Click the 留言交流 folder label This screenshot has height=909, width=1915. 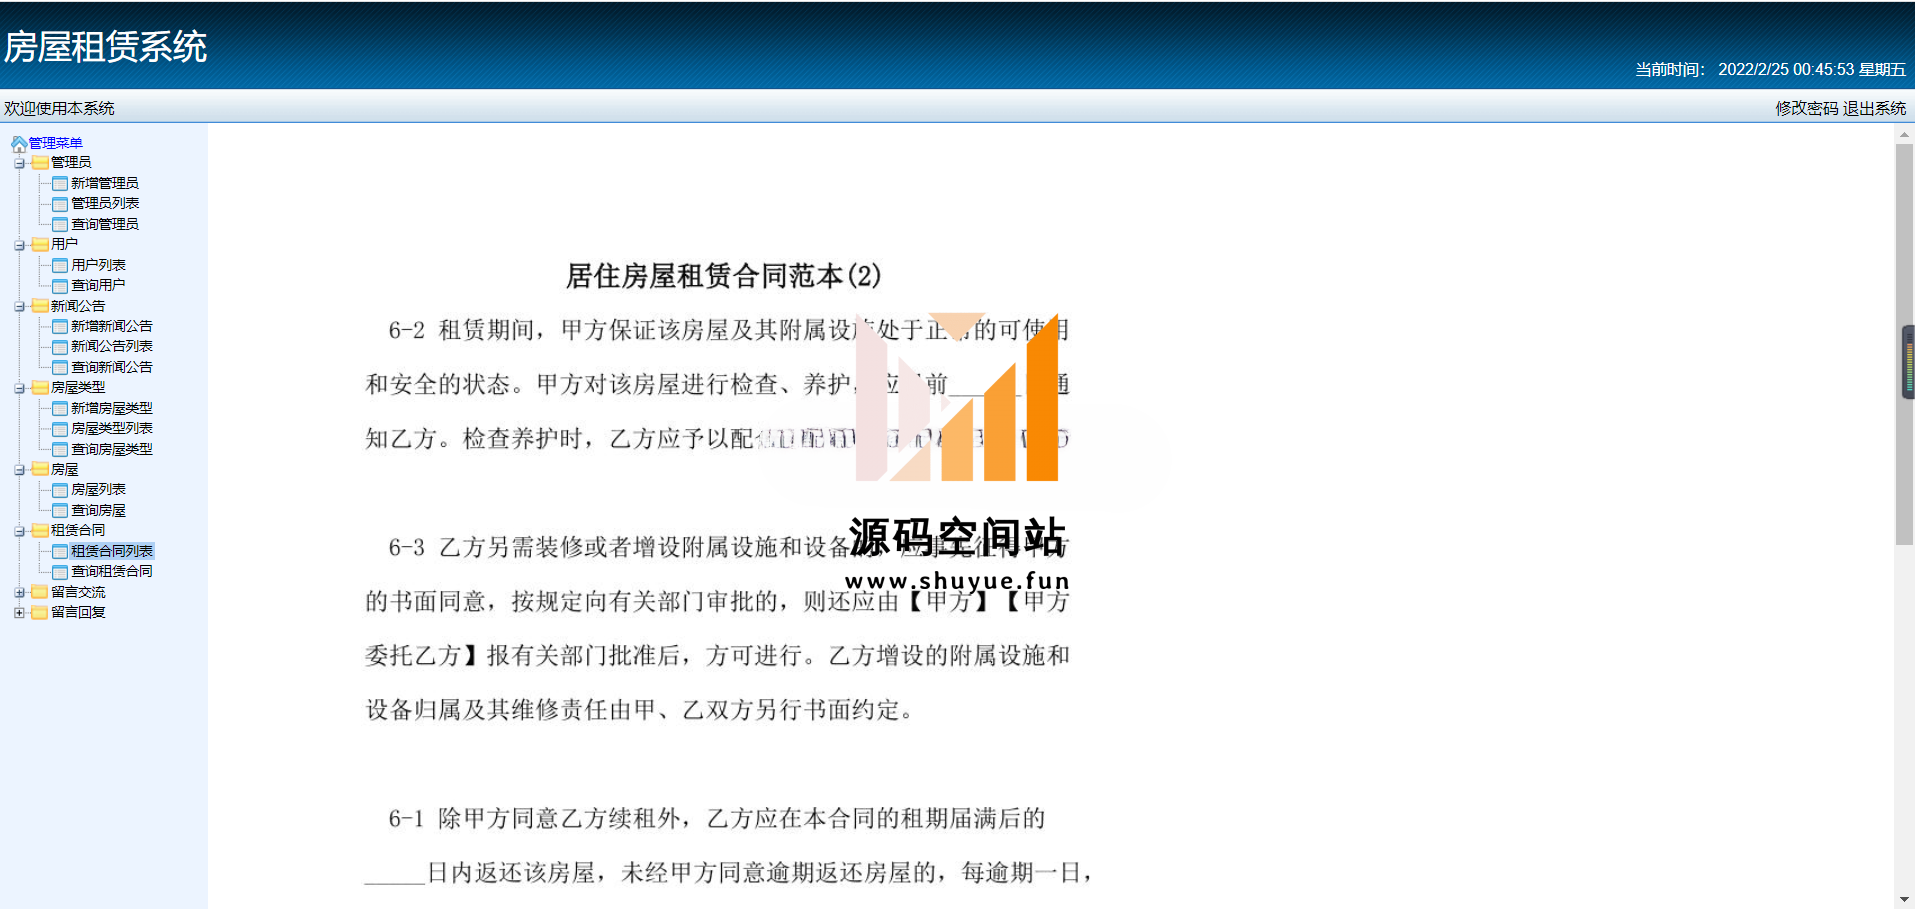[x=78, y=592]
